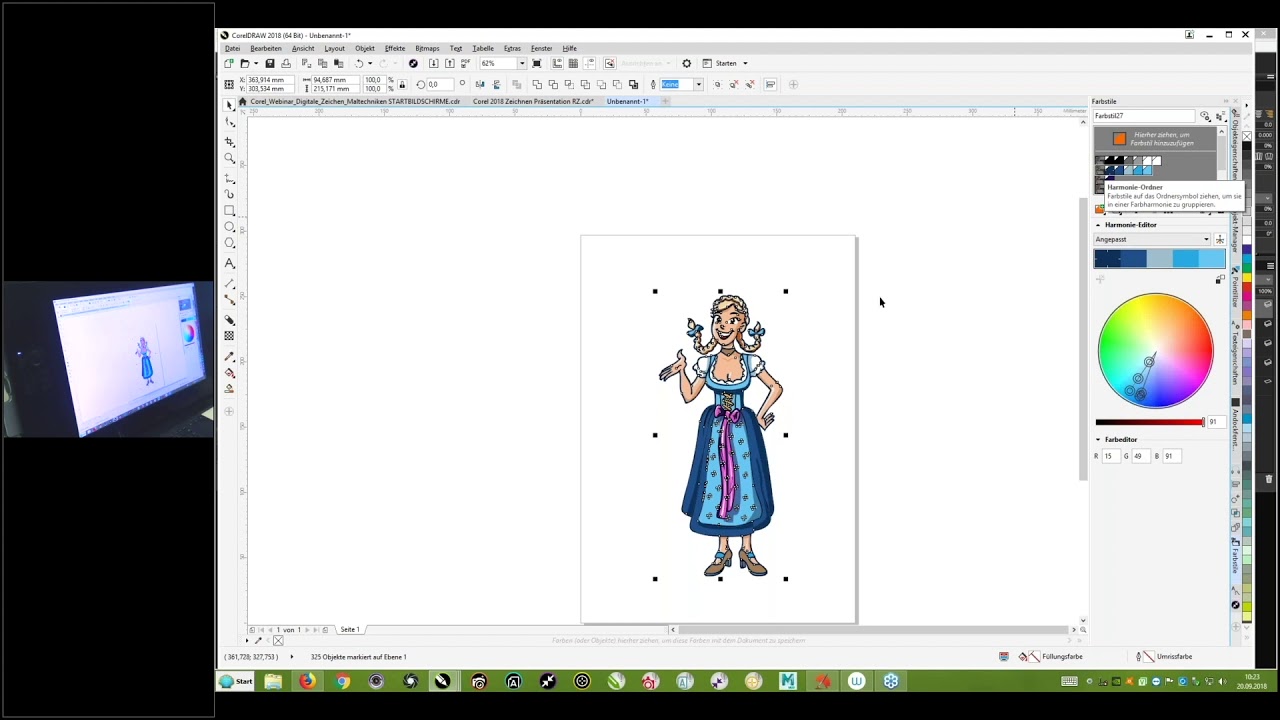Select the Pick (arrow) tool
This screenshot has width=1280, height=720.
(229, 104)
